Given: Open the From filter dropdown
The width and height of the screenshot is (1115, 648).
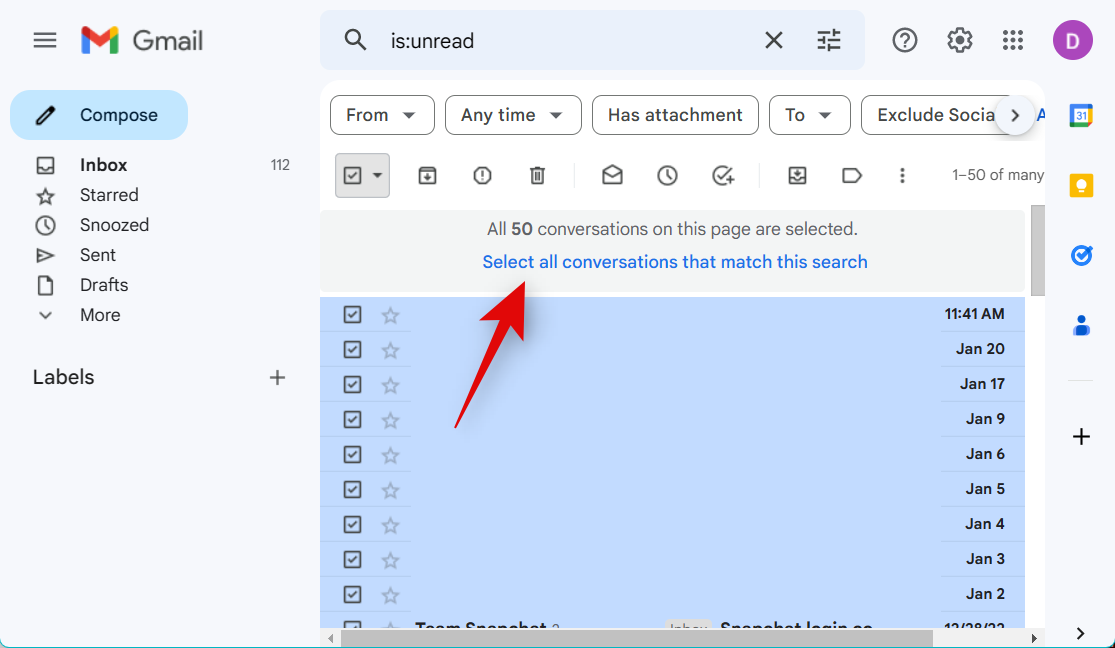Looking at the screenshot, I should pos(382,115).
